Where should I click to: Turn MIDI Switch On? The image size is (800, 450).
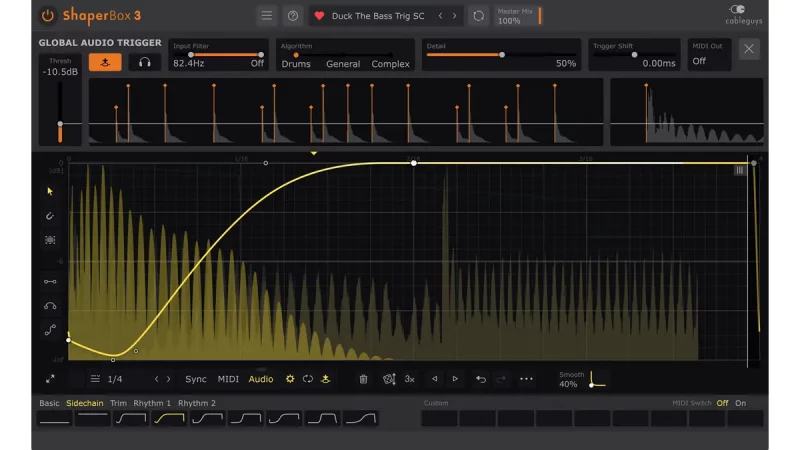pos(741,403)
